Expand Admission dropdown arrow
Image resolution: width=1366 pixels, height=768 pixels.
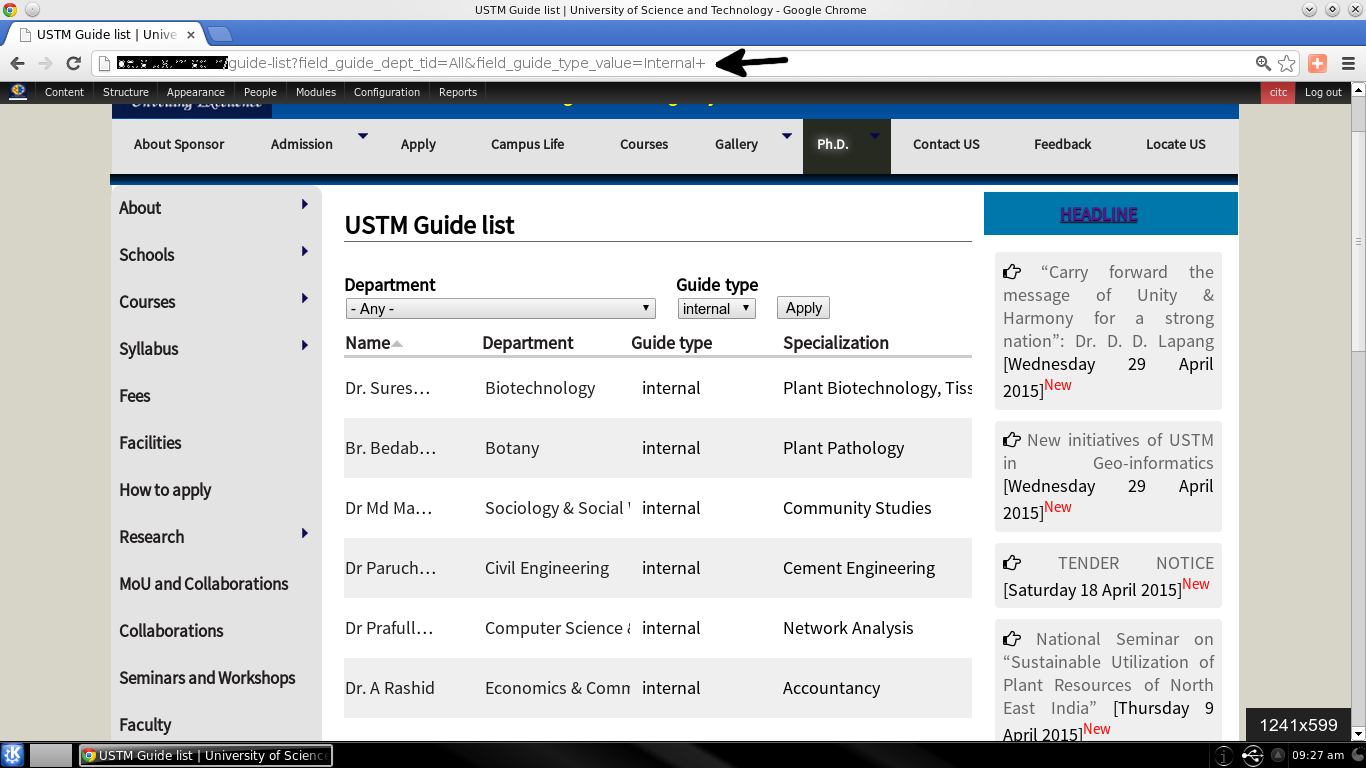point(363,135)
